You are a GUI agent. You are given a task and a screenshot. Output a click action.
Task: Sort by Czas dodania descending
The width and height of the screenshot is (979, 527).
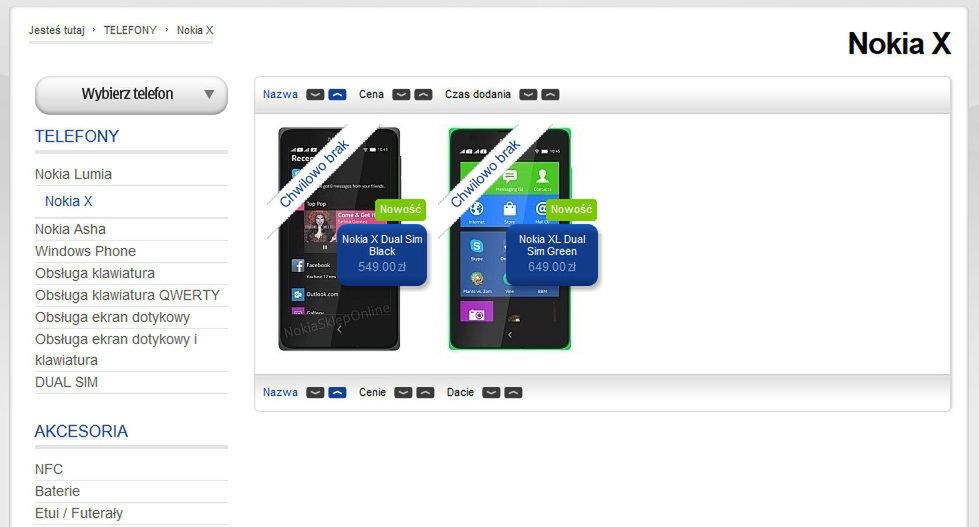pos(528,95)
